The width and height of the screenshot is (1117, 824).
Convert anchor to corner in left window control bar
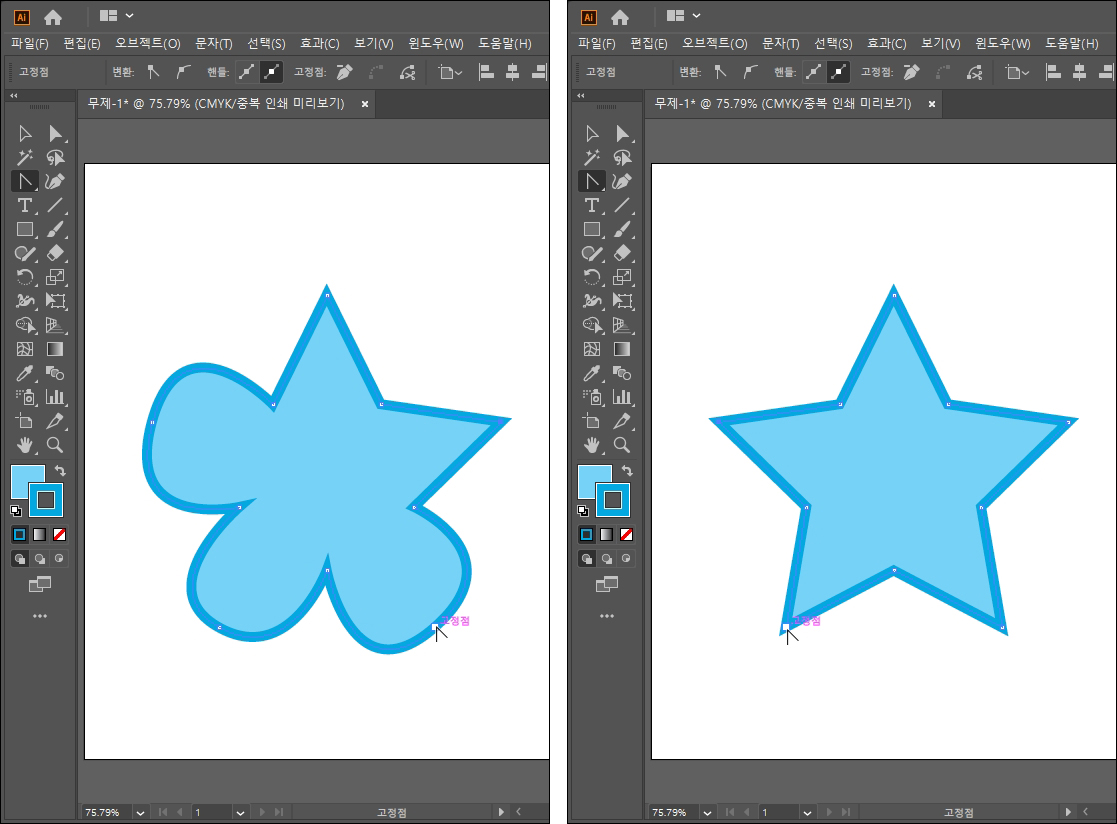tap(153, 72)
